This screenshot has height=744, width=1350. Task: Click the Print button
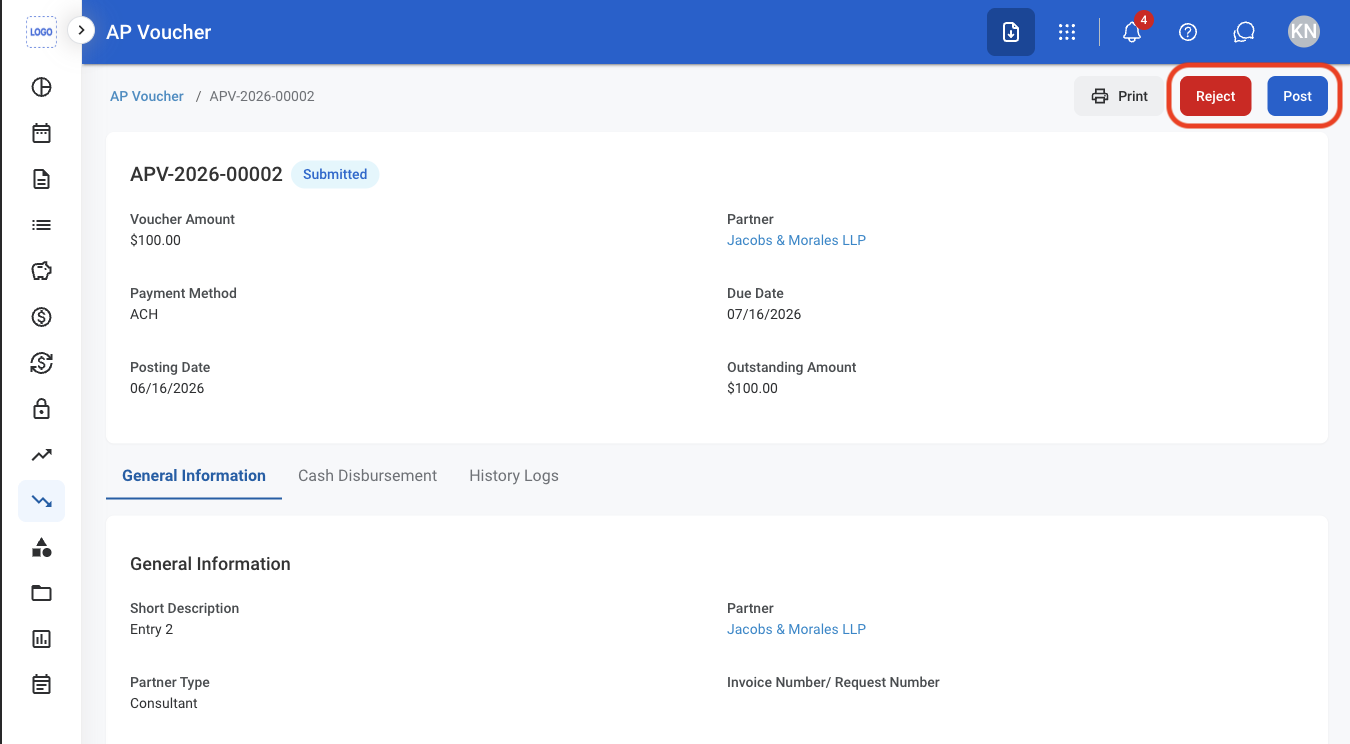pyautogui.click(x=1119, y=96)
